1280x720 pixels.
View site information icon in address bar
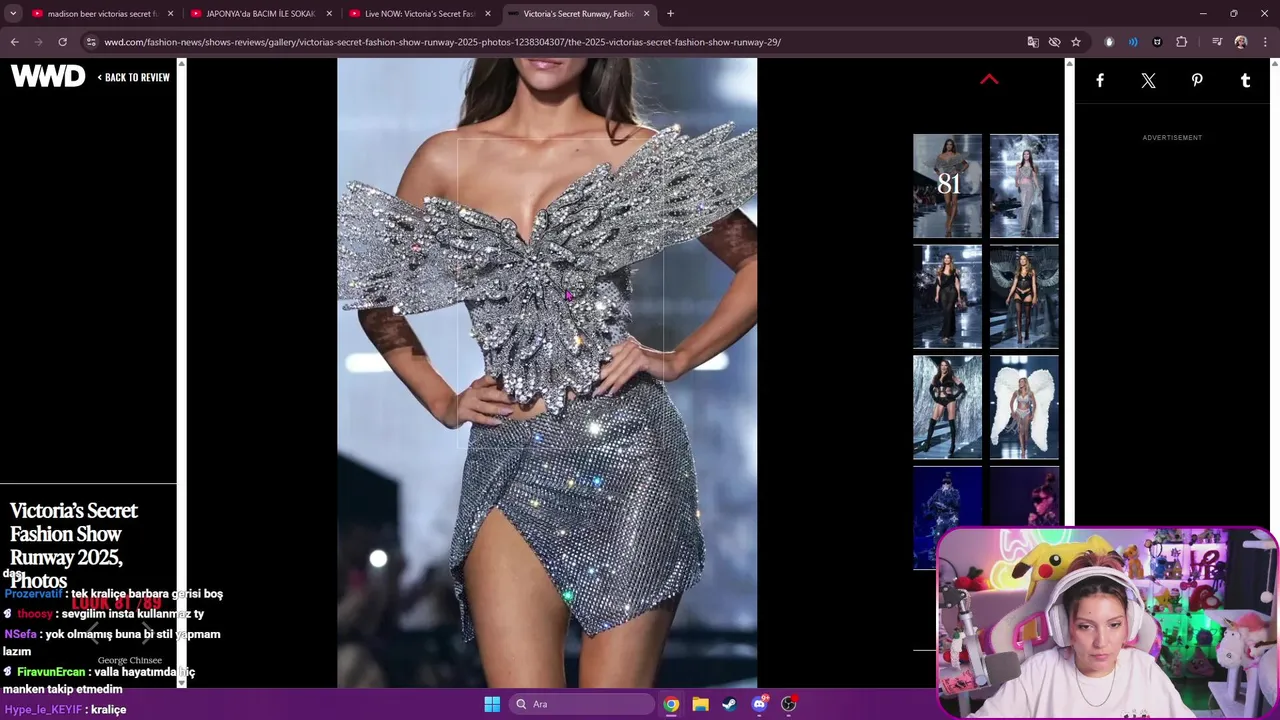point(91,42)
